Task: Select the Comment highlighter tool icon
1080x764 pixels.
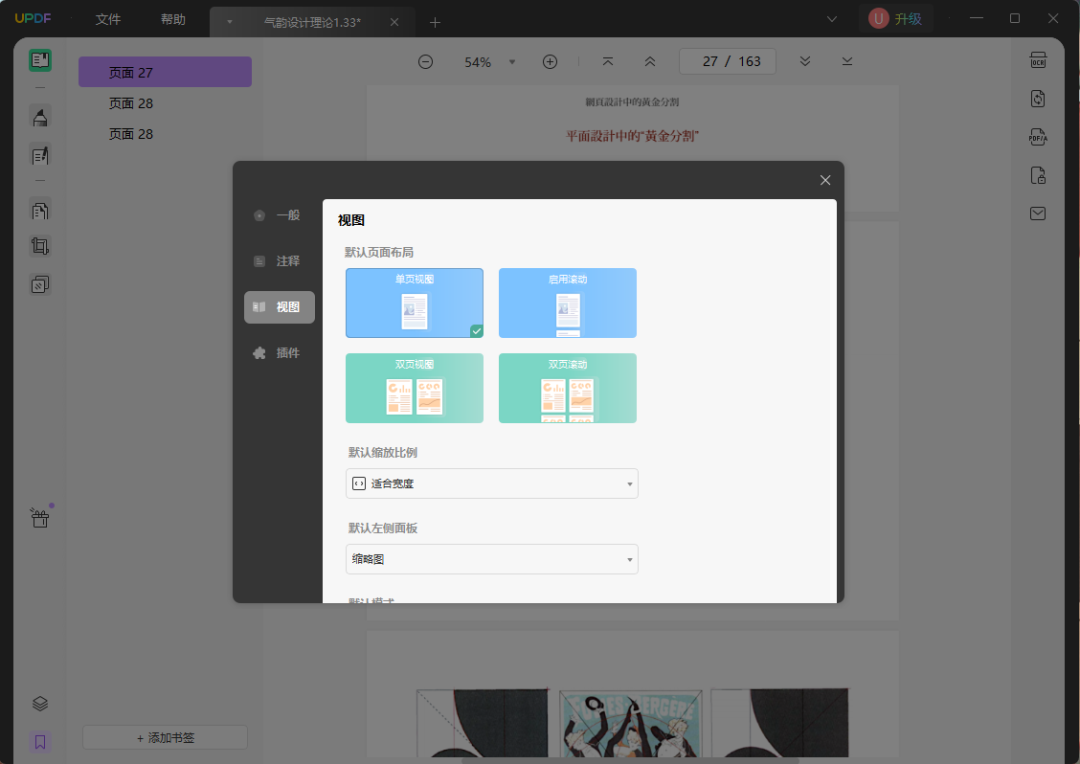Action: coord(40,117)
